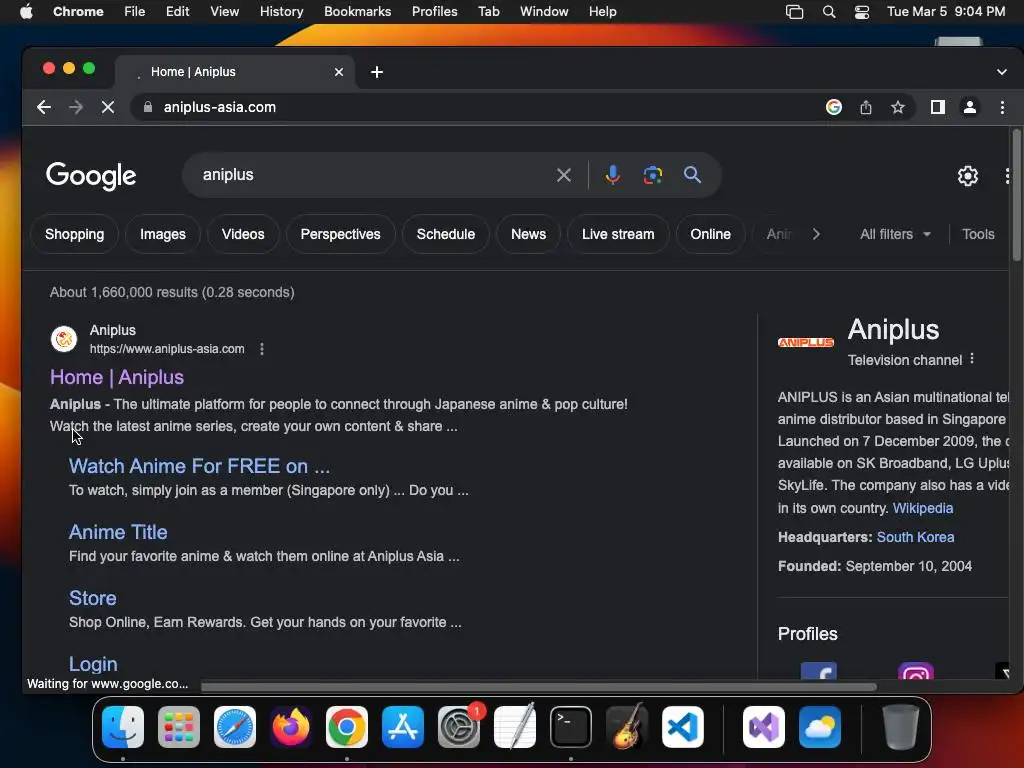The image size is (1024, 768).
Task: Filter results by Images
Action: click(163, 234)
